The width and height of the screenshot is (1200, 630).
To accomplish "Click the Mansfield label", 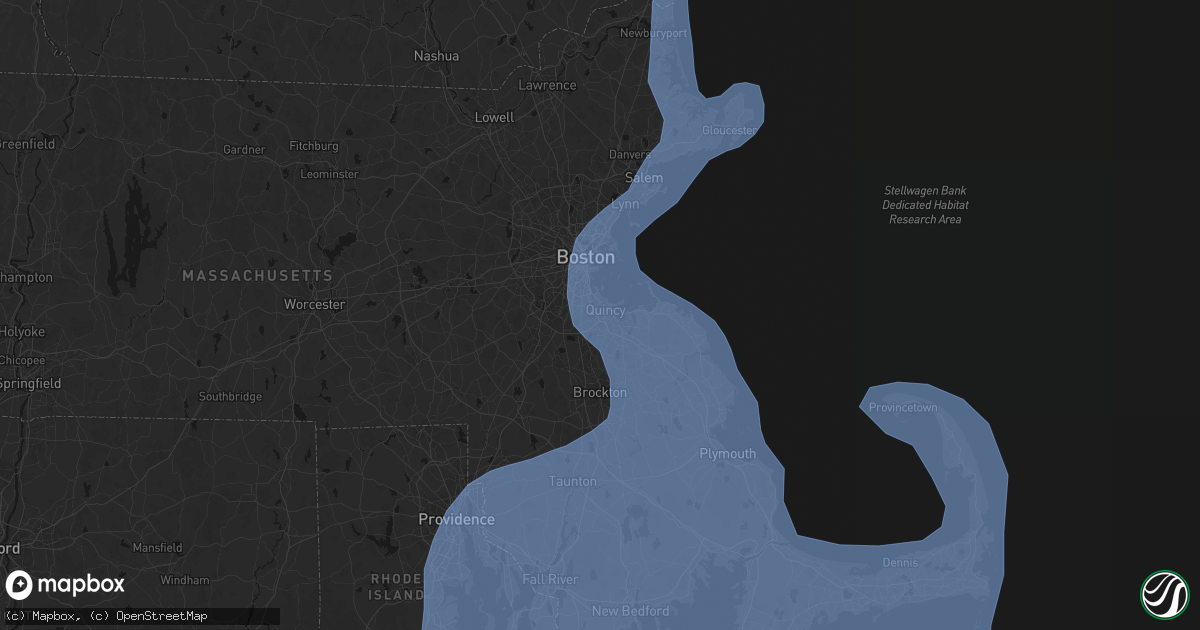I will pos(158,548).
